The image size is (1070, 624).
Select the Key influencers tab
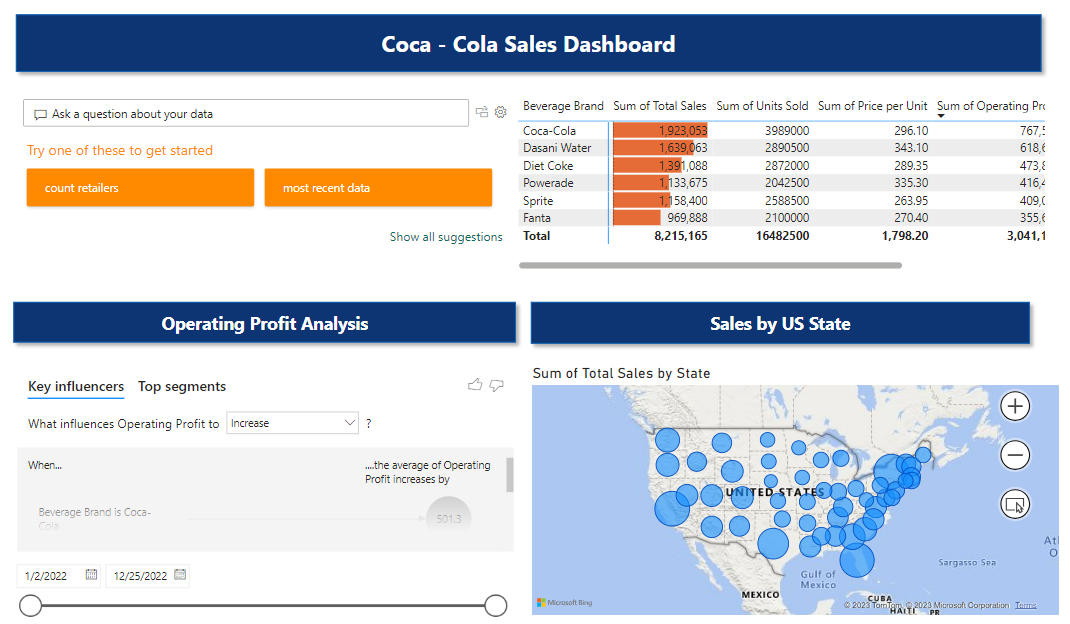[x=76, y=386]
